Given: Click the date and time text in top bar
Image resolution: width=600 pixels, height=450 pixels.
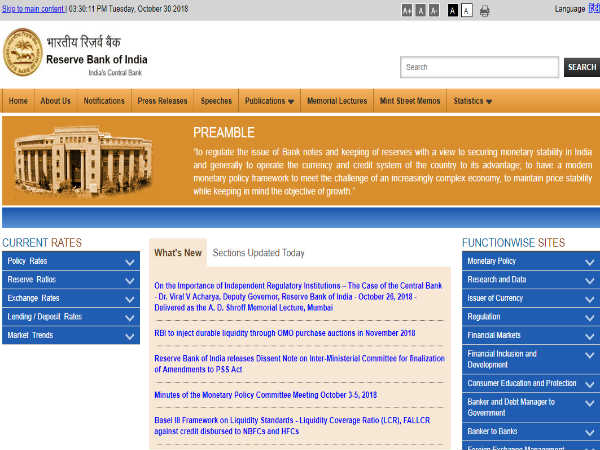Looking at the screenshot, I should click(129, 9).
